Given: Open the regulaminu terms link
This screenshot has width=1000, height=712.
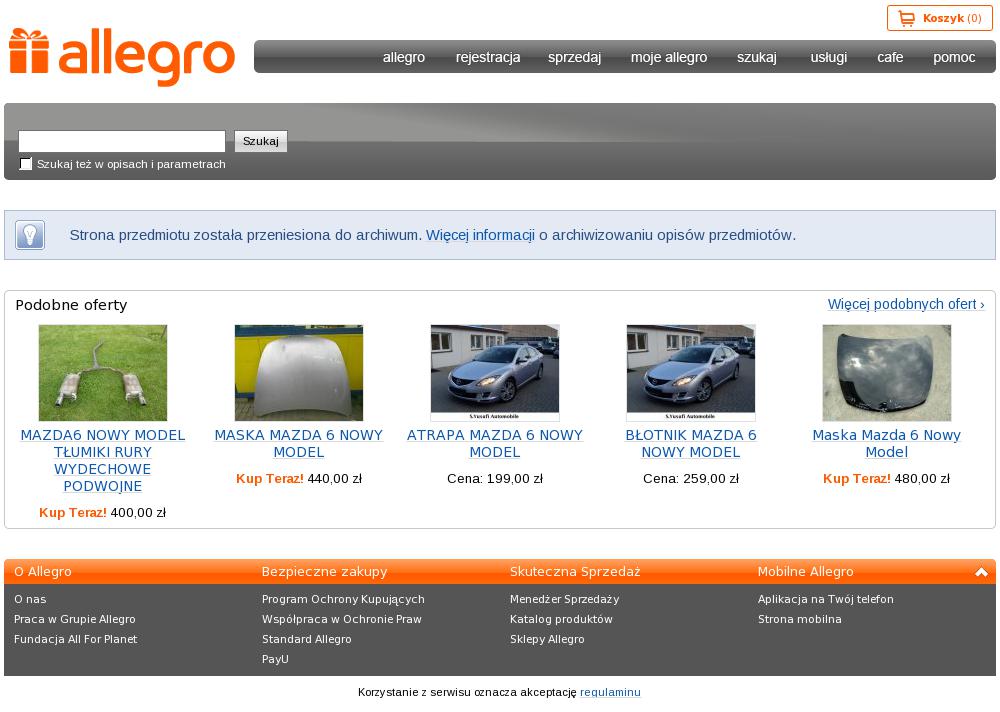Looking at the screenshot, I should (610, 692).
